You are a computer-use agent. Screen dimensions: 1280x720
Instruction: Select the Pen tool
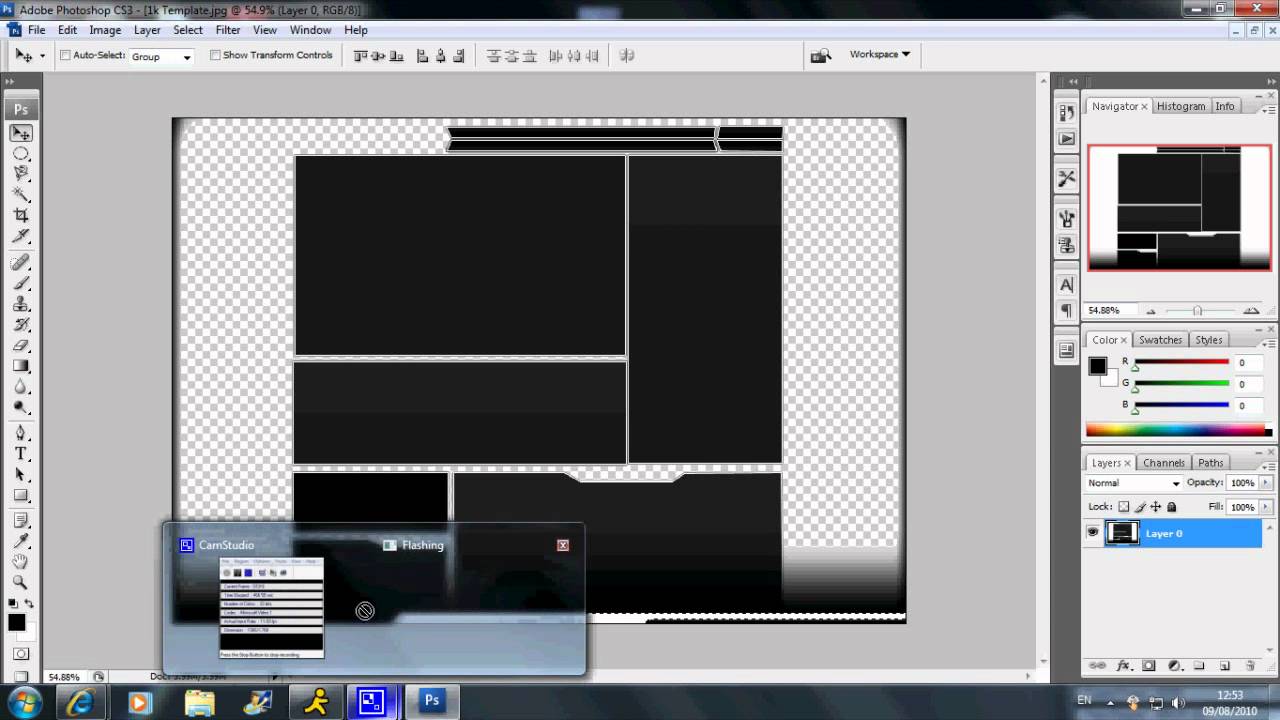[21, 433]
